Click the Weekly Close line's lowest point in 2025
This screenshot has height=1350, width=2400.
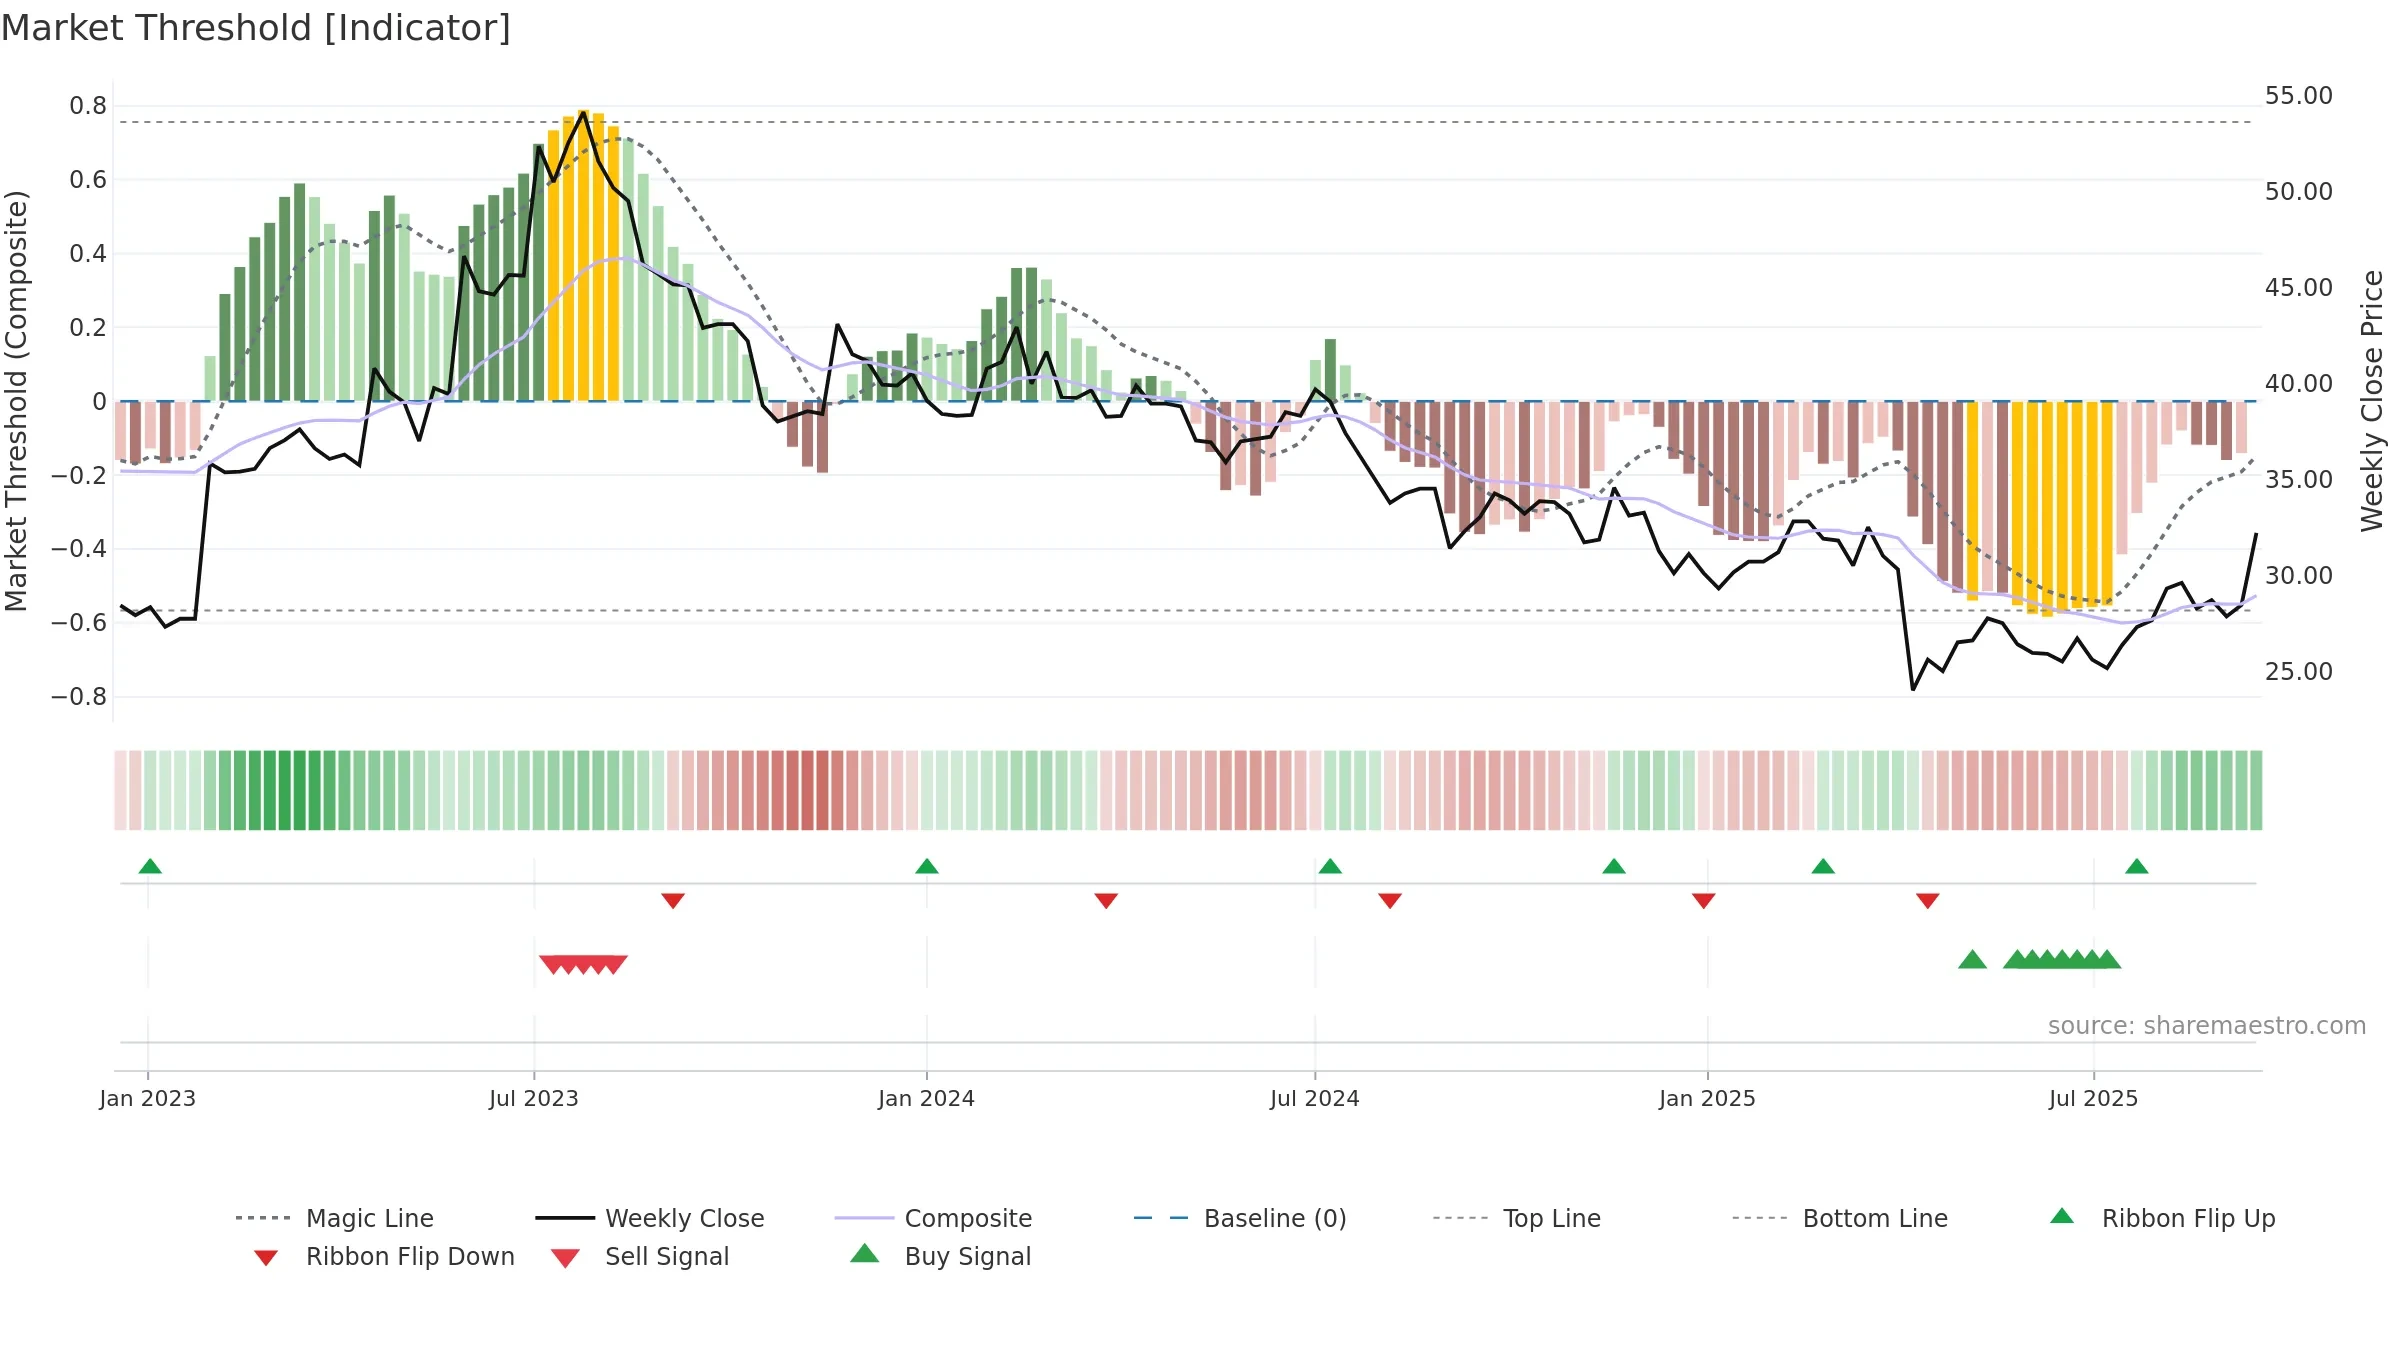(x=1913, y=689)
